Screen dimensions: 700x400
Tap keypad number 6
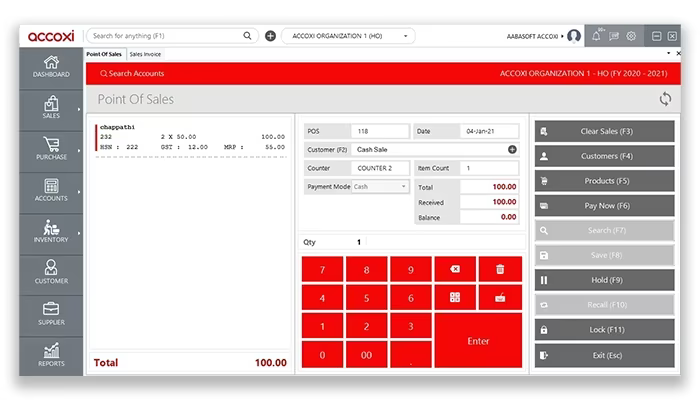tap(411, 297)
